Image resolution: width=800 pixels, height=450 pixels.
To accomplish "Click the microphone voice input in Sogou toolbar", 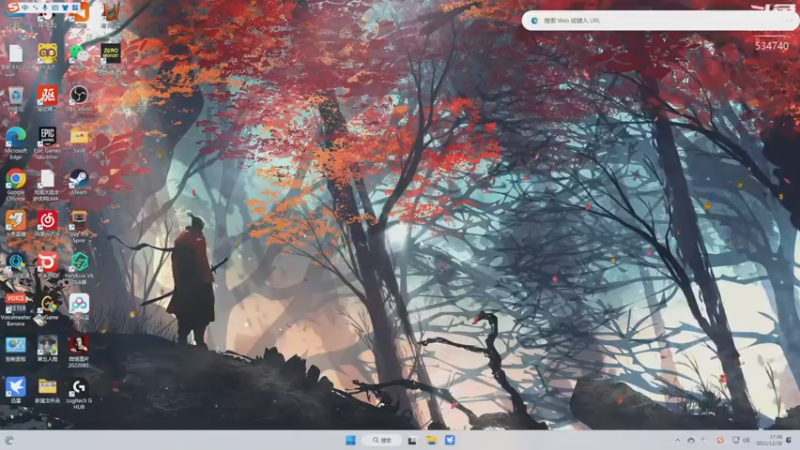I will coord(45,8).
